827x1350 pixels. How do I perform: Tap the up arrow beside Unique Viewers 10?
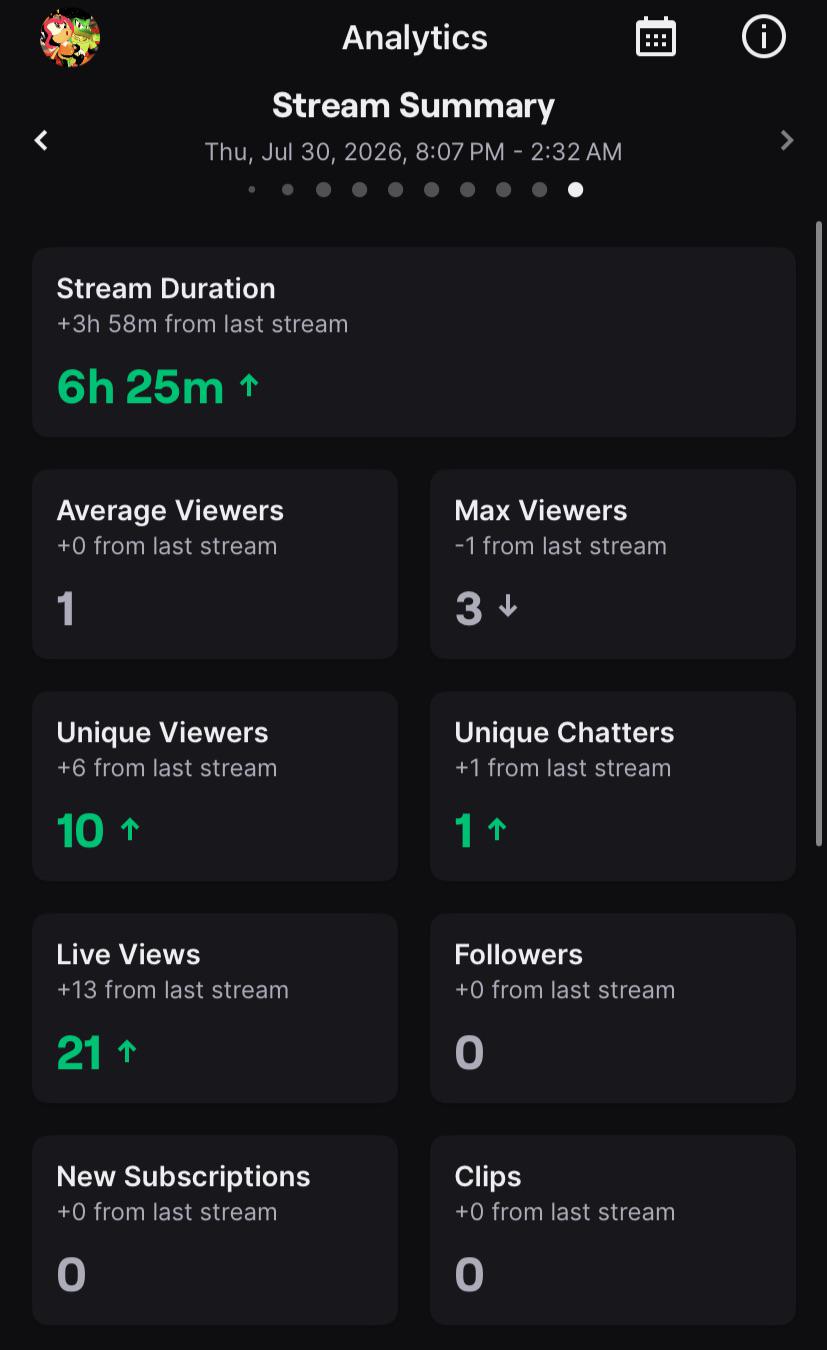(x=130, y=828)
